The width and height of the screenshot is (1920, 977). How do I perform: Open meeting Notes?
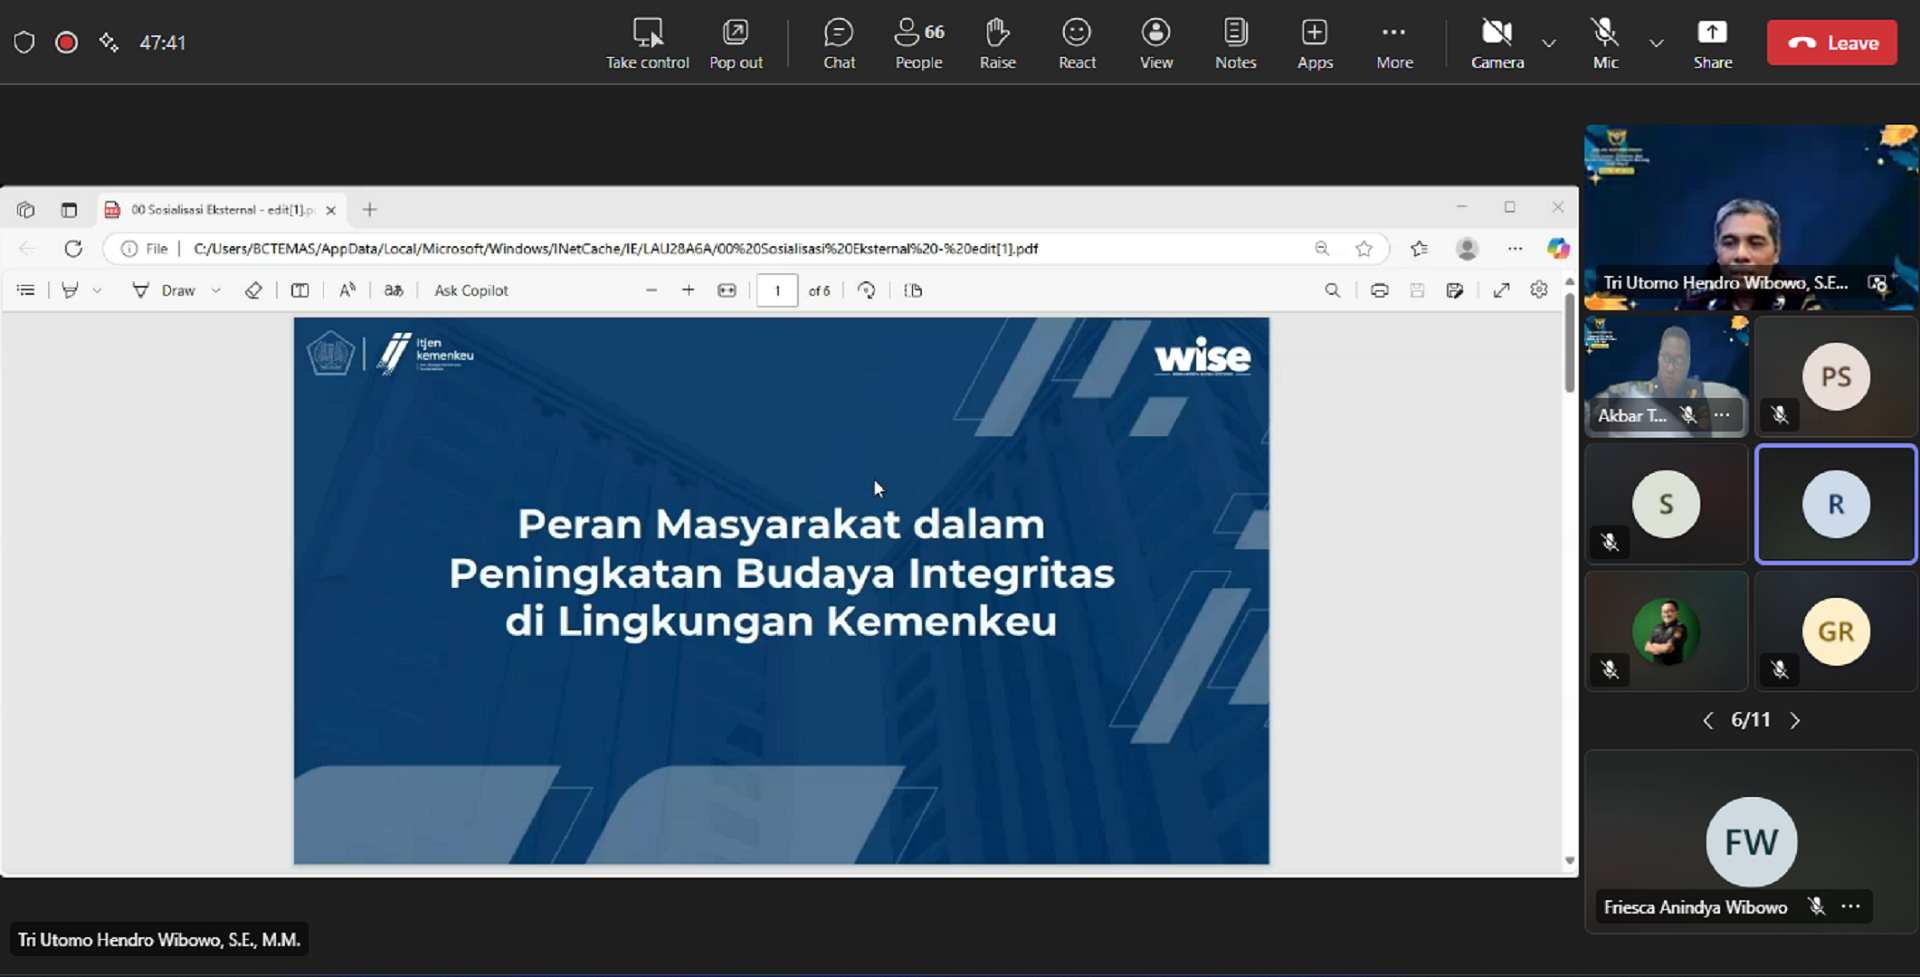[x=1235, y=43]
